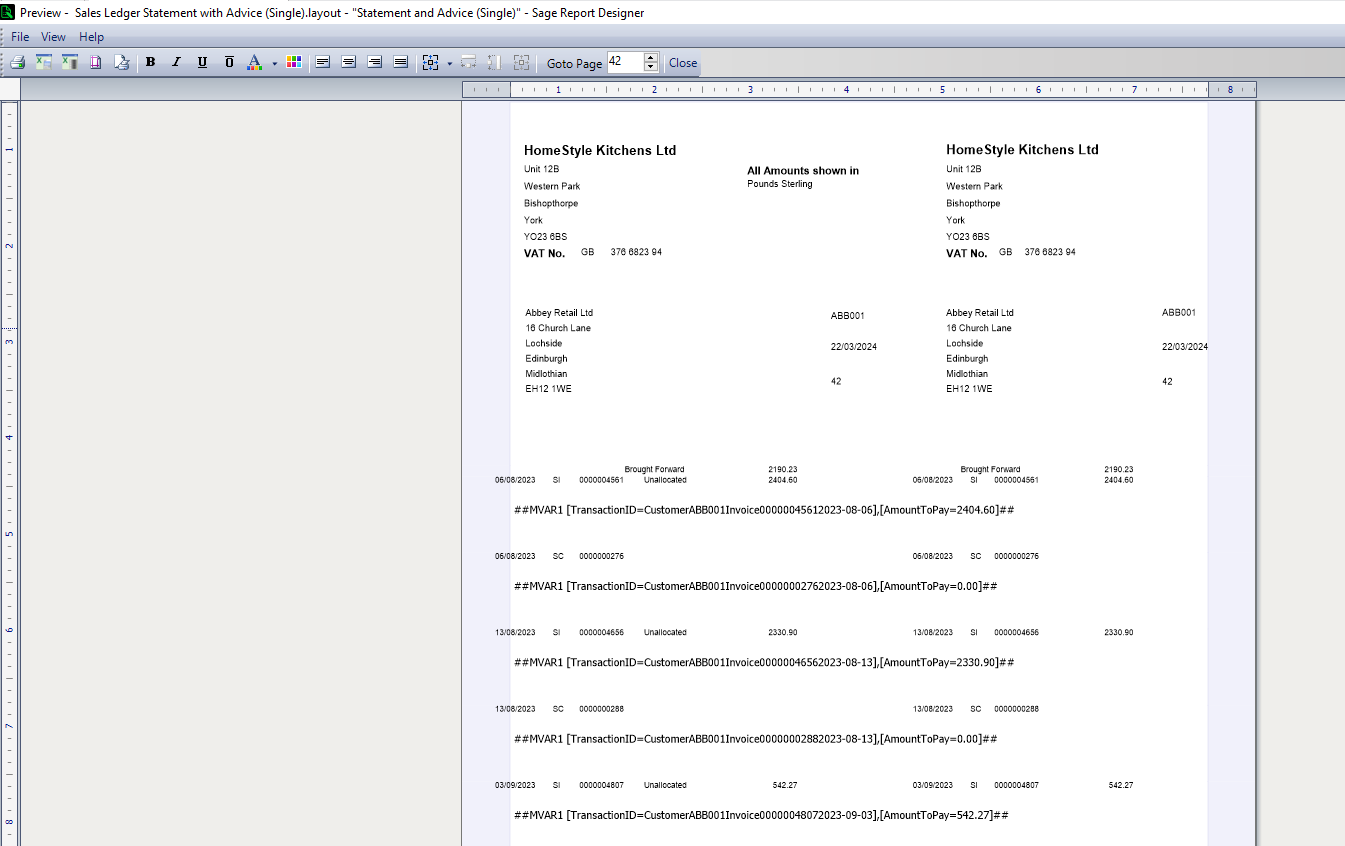The height and width of the screenshot is (846, 1345).
Task: Click 'All Amounts shown in' text
Action: click(x=803, y=171)
